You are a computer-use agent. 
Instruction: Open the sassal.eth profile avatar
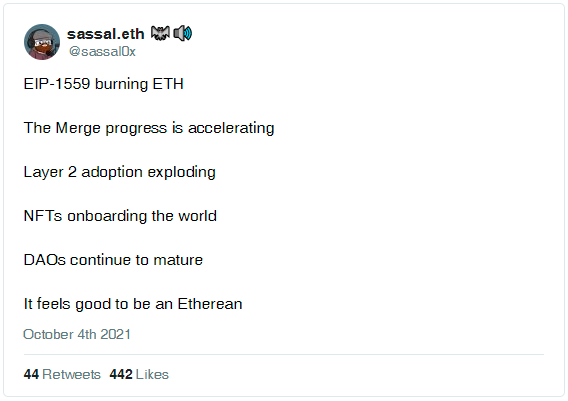pyautogui.click(x=42, y=42)
